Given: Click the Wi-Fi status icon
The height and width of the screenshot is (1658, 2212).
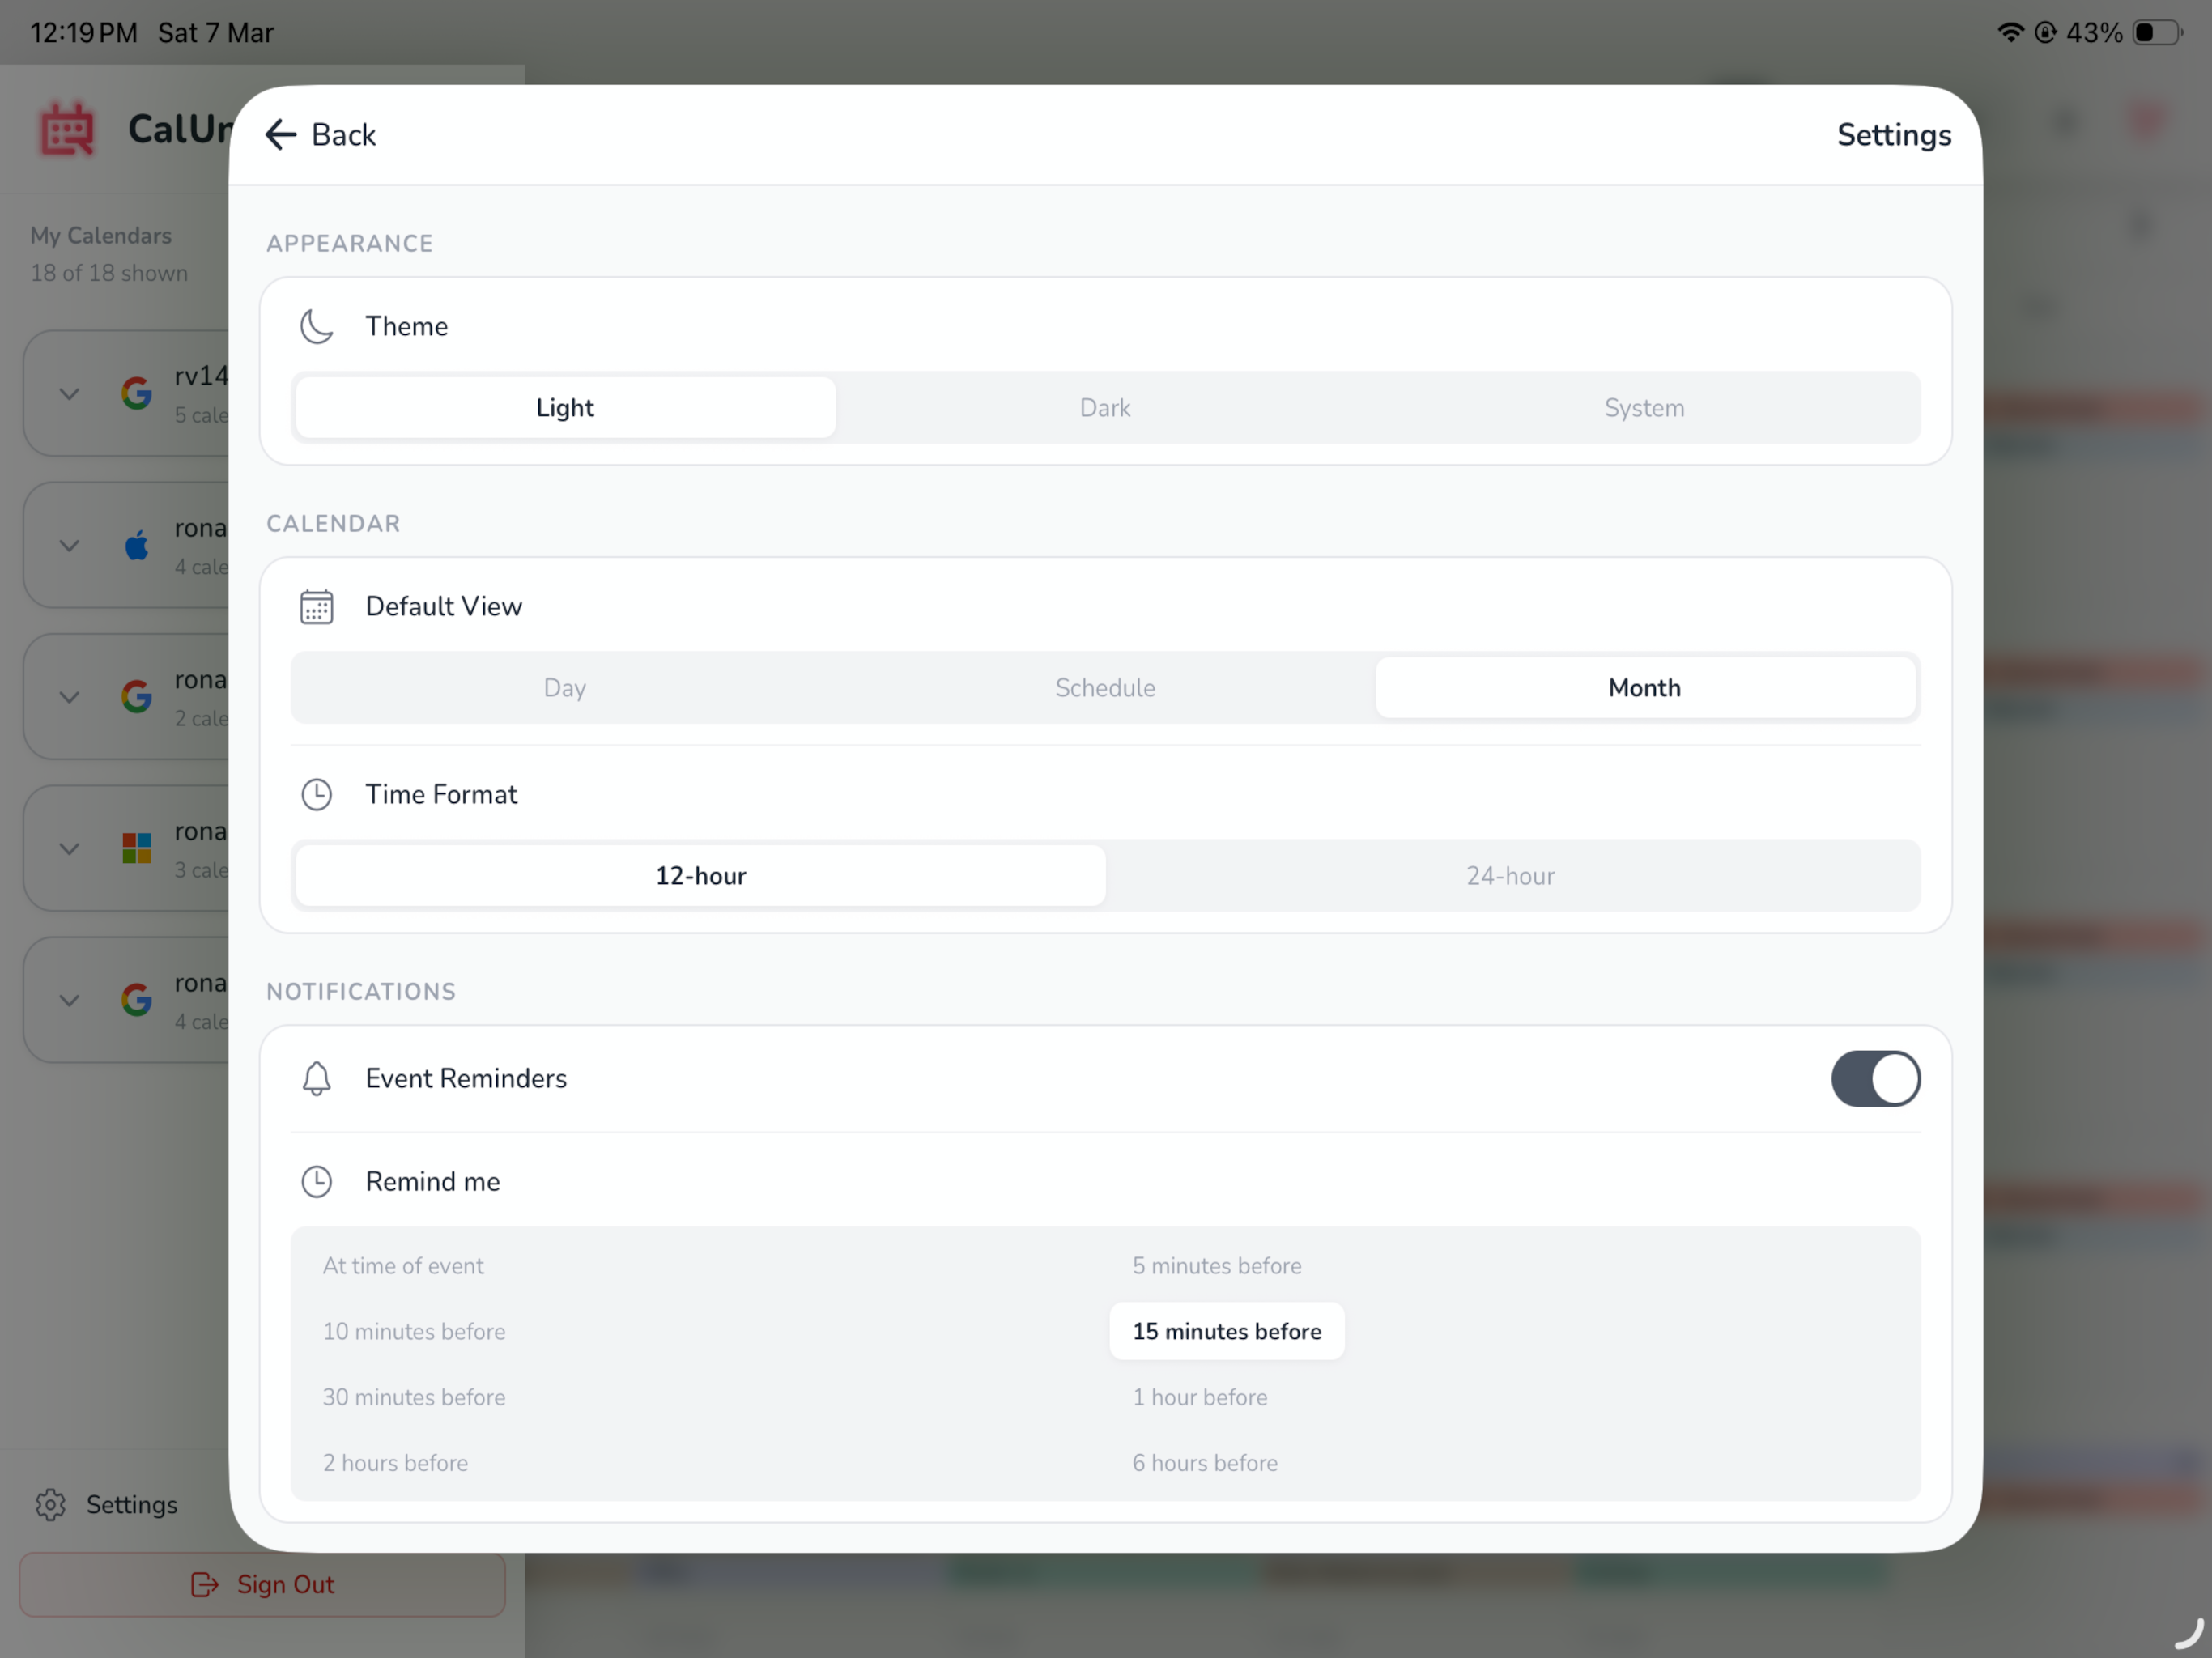Looking at the screenshot, I should (x=2010, y=32).
